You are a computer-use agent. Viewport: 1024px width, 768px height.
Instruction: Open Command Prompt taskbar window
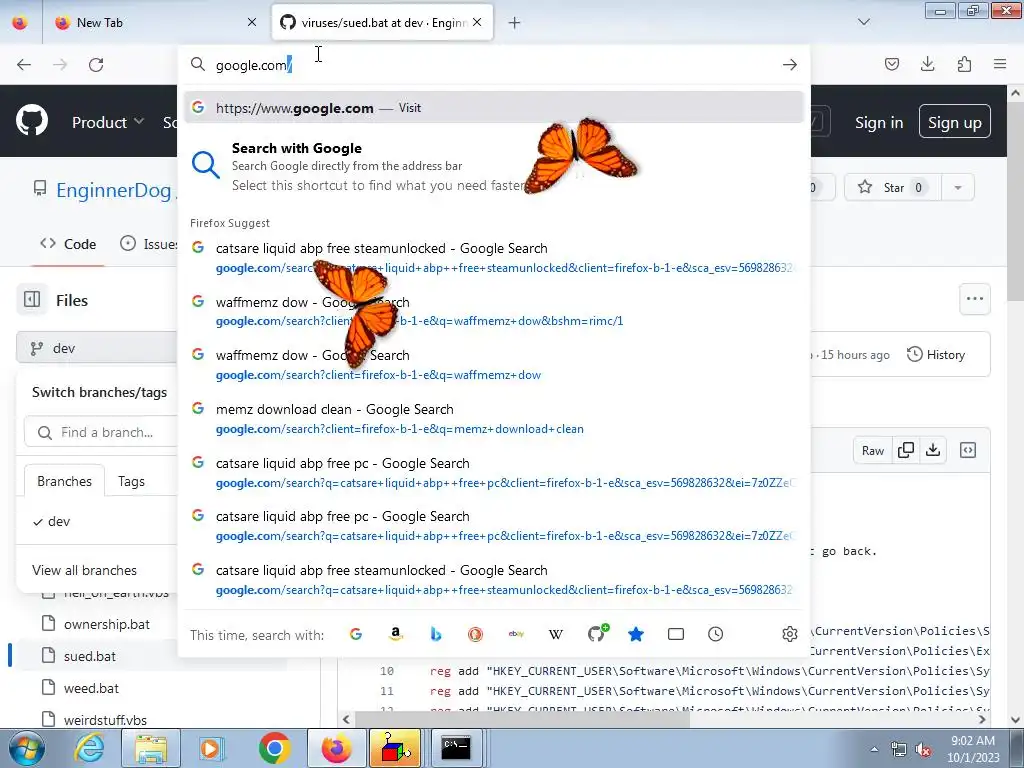pyautogui.click(x=456, y=748)
